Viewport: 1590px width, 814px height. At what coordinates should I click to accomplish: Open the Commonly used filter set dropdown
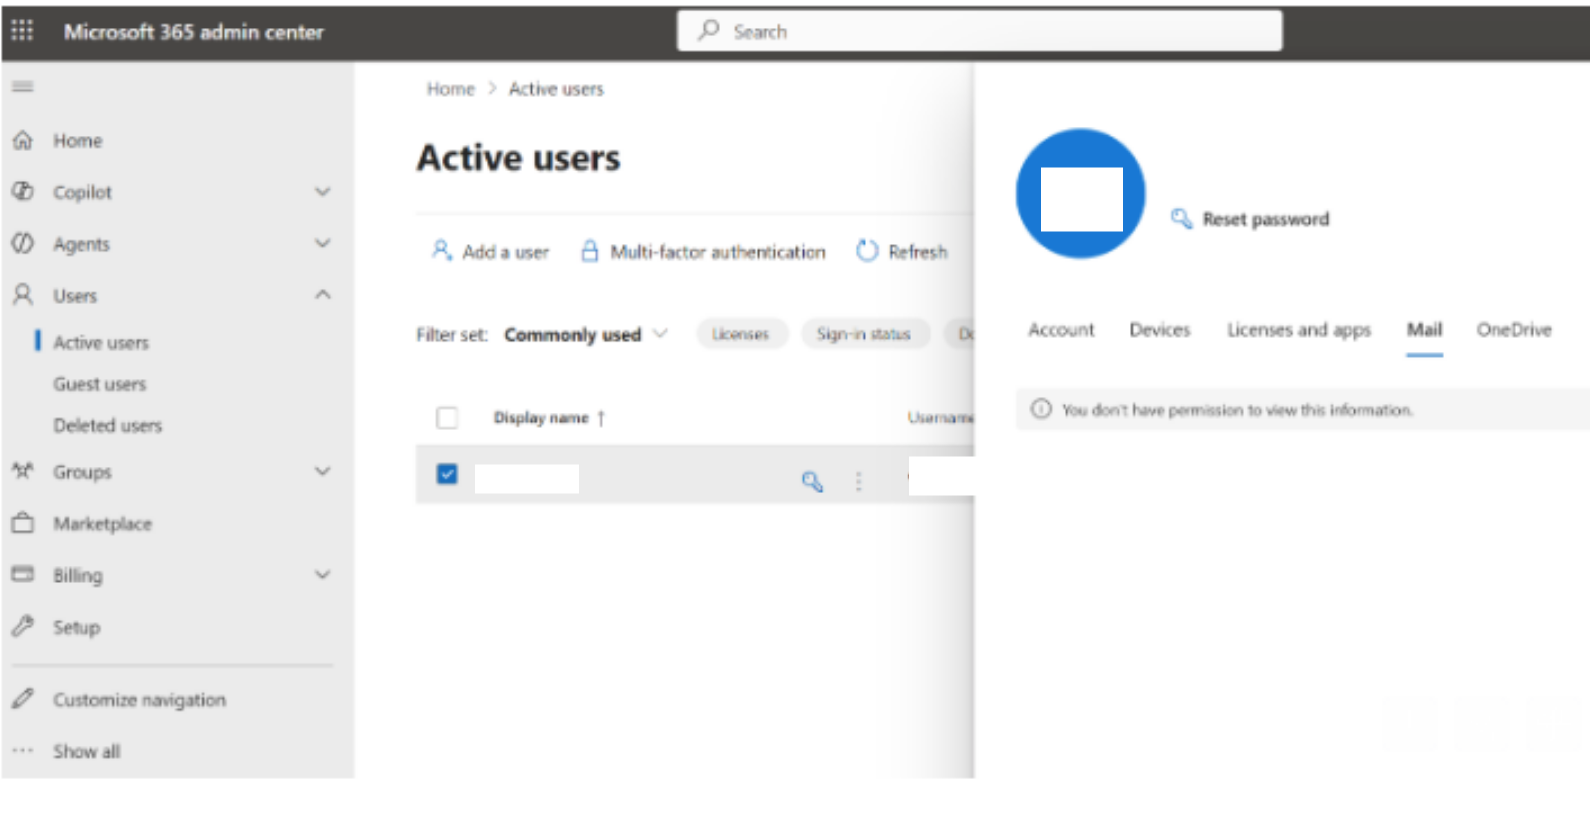tap(586, 334)
